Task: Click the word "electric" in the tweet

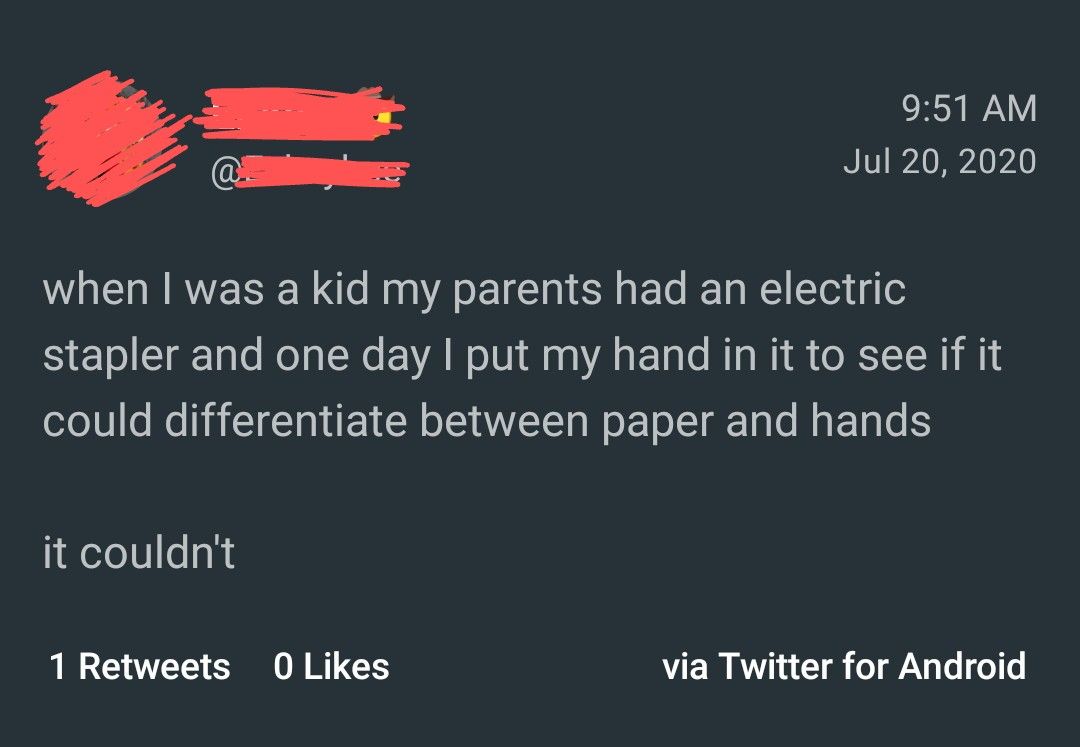Action: click(x=832, y=290)
